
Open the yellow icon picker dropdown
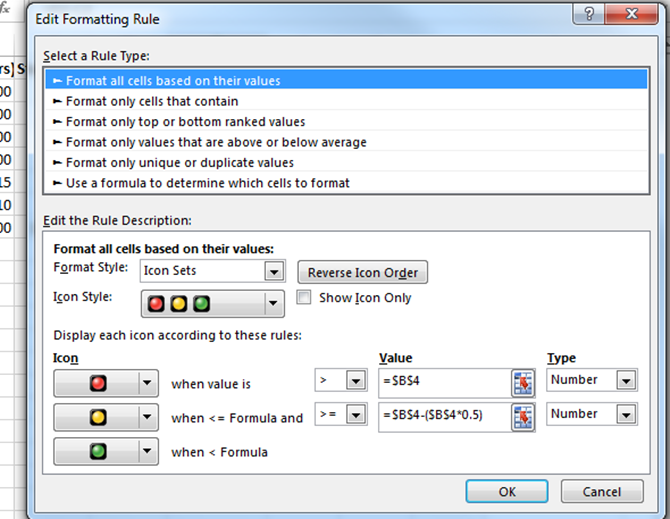point(147,417)
